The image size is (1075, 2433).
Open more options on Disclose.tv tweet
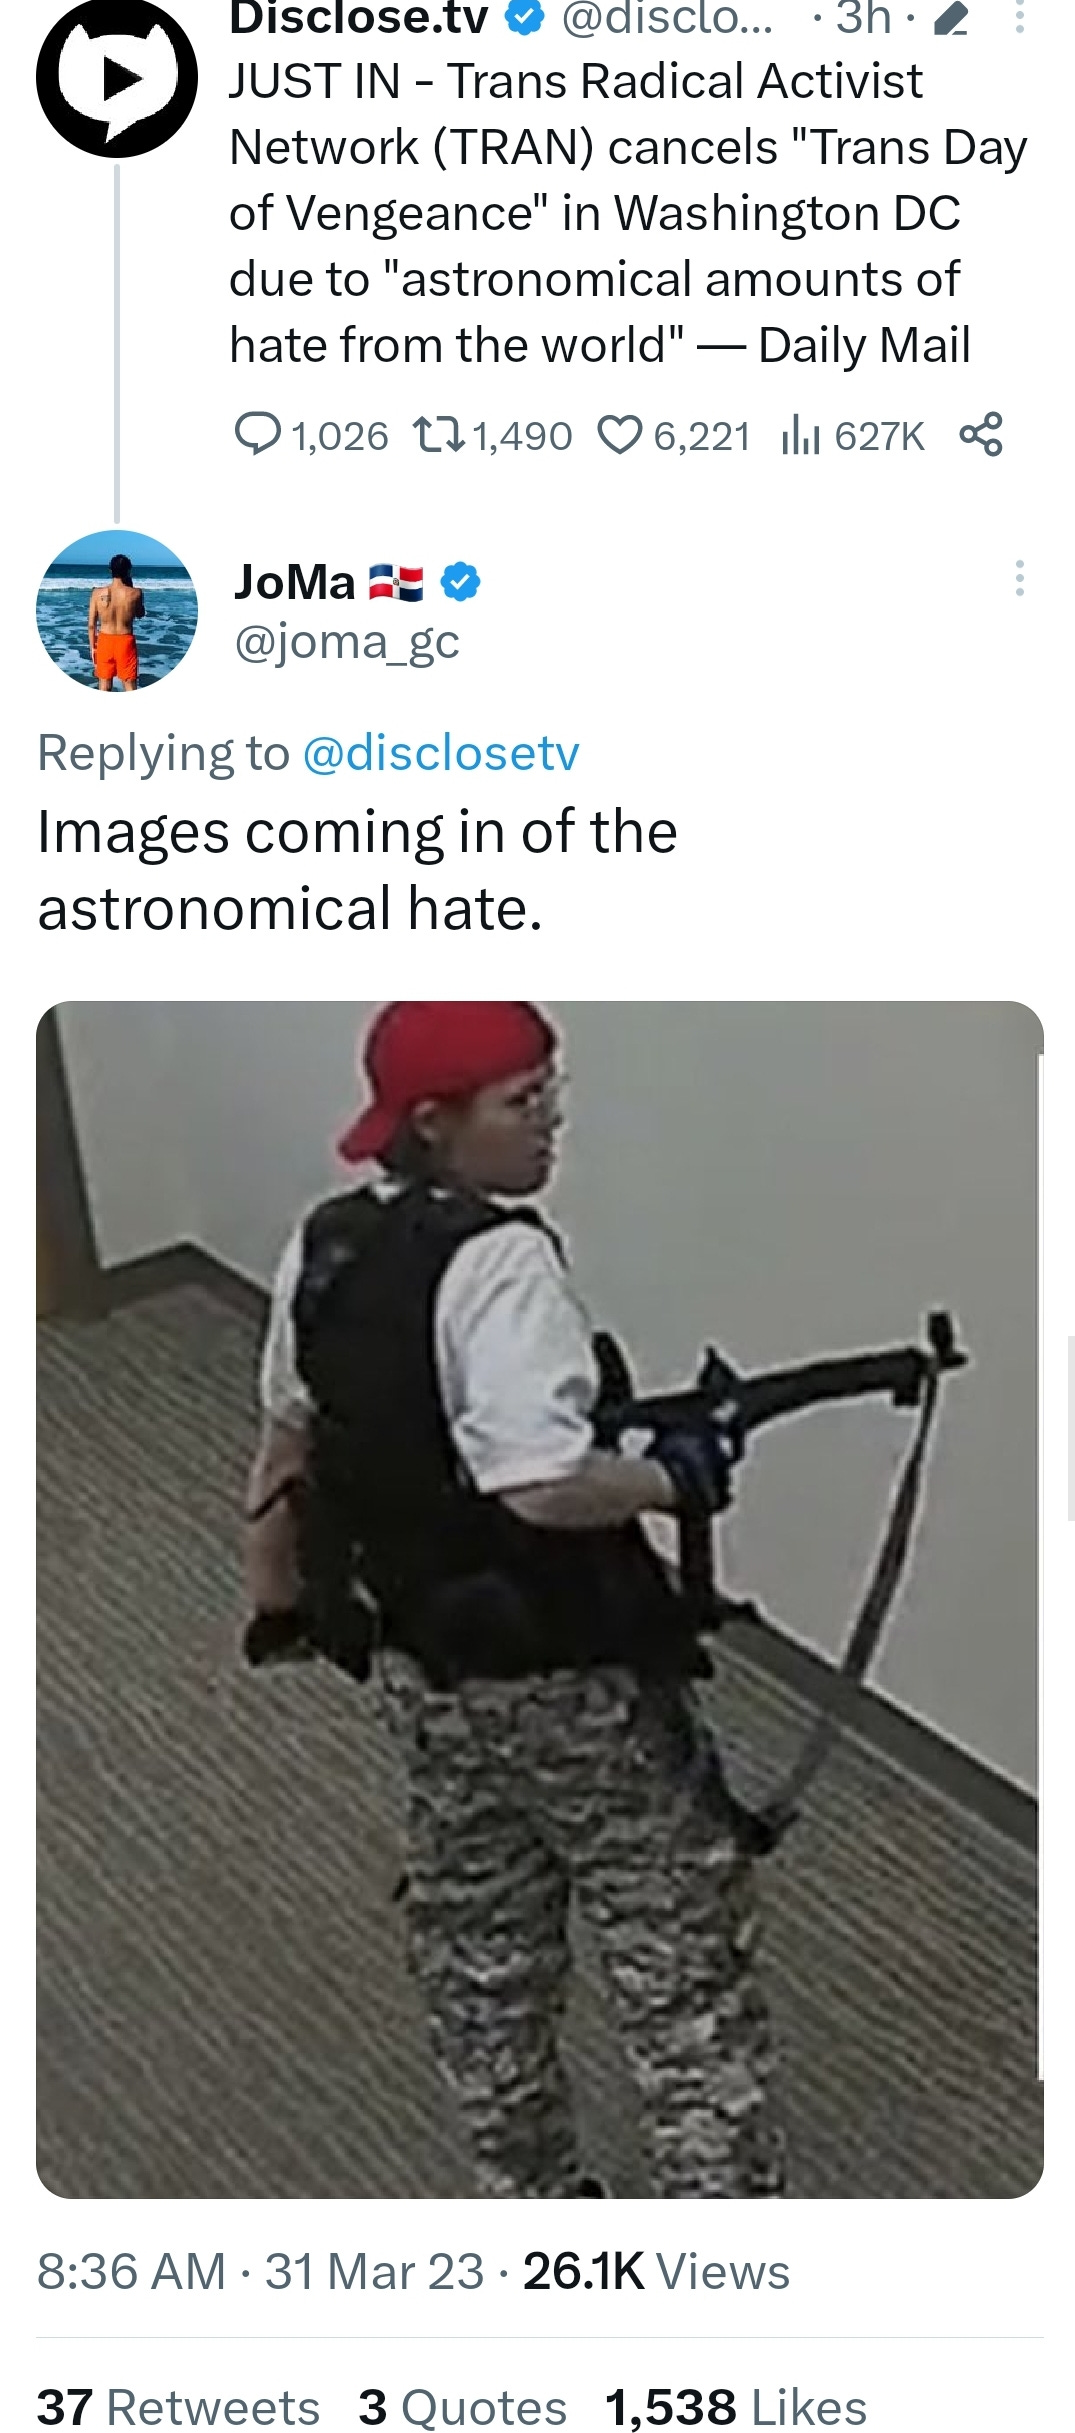point(1019,17)
